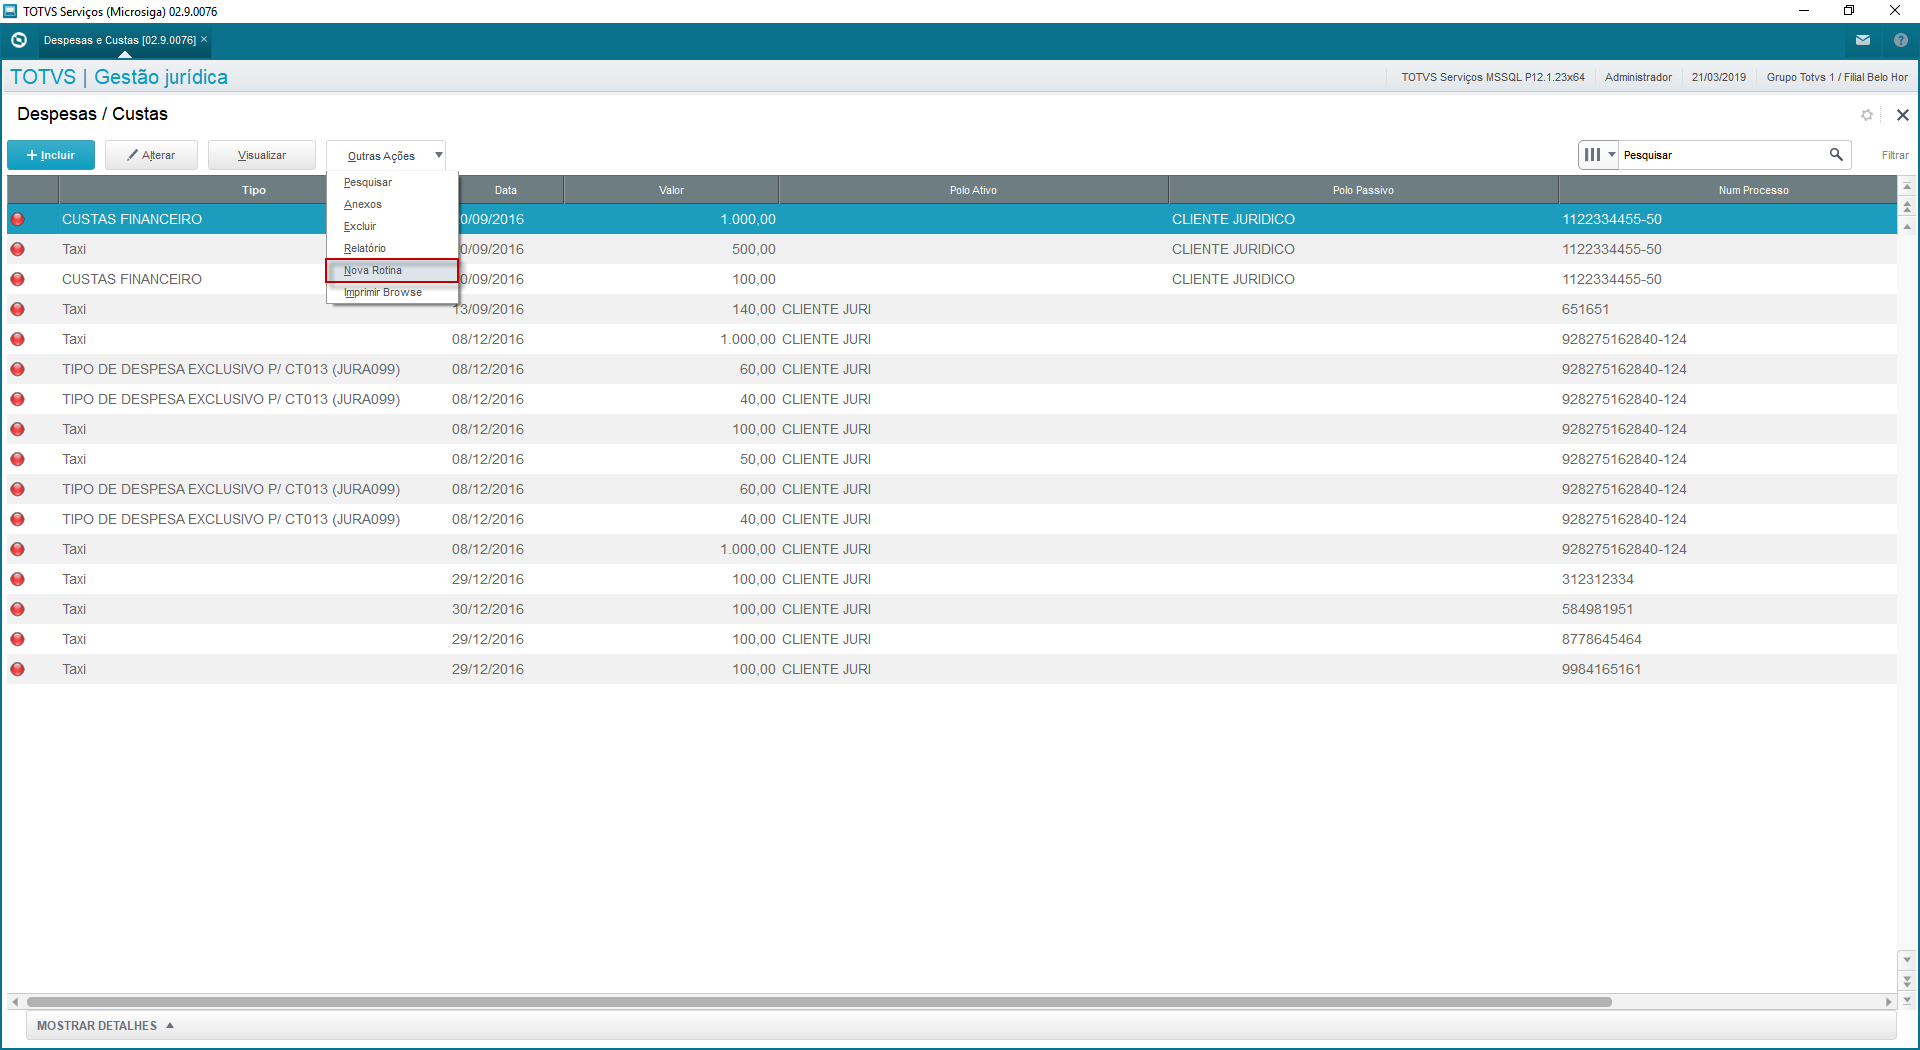Open the help question mark icon
This screenshot has width=1920, height=1050.
[1900, 40]
